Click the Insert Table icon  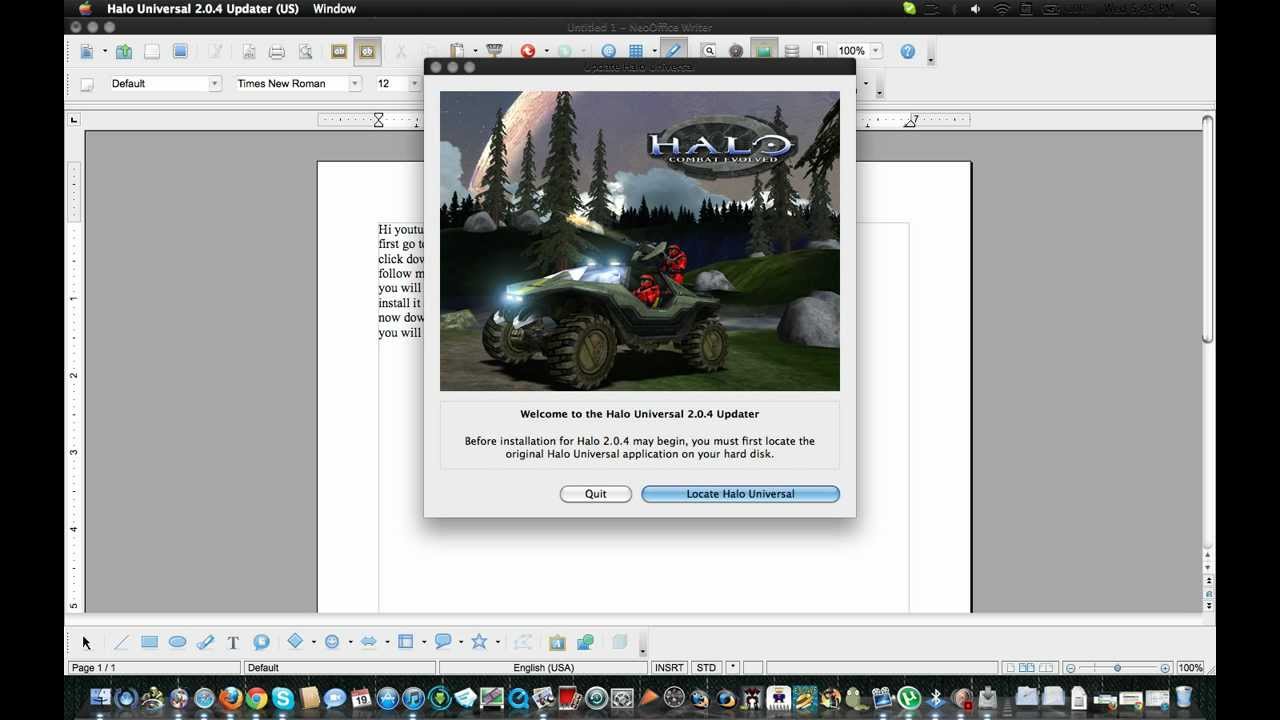636,51
